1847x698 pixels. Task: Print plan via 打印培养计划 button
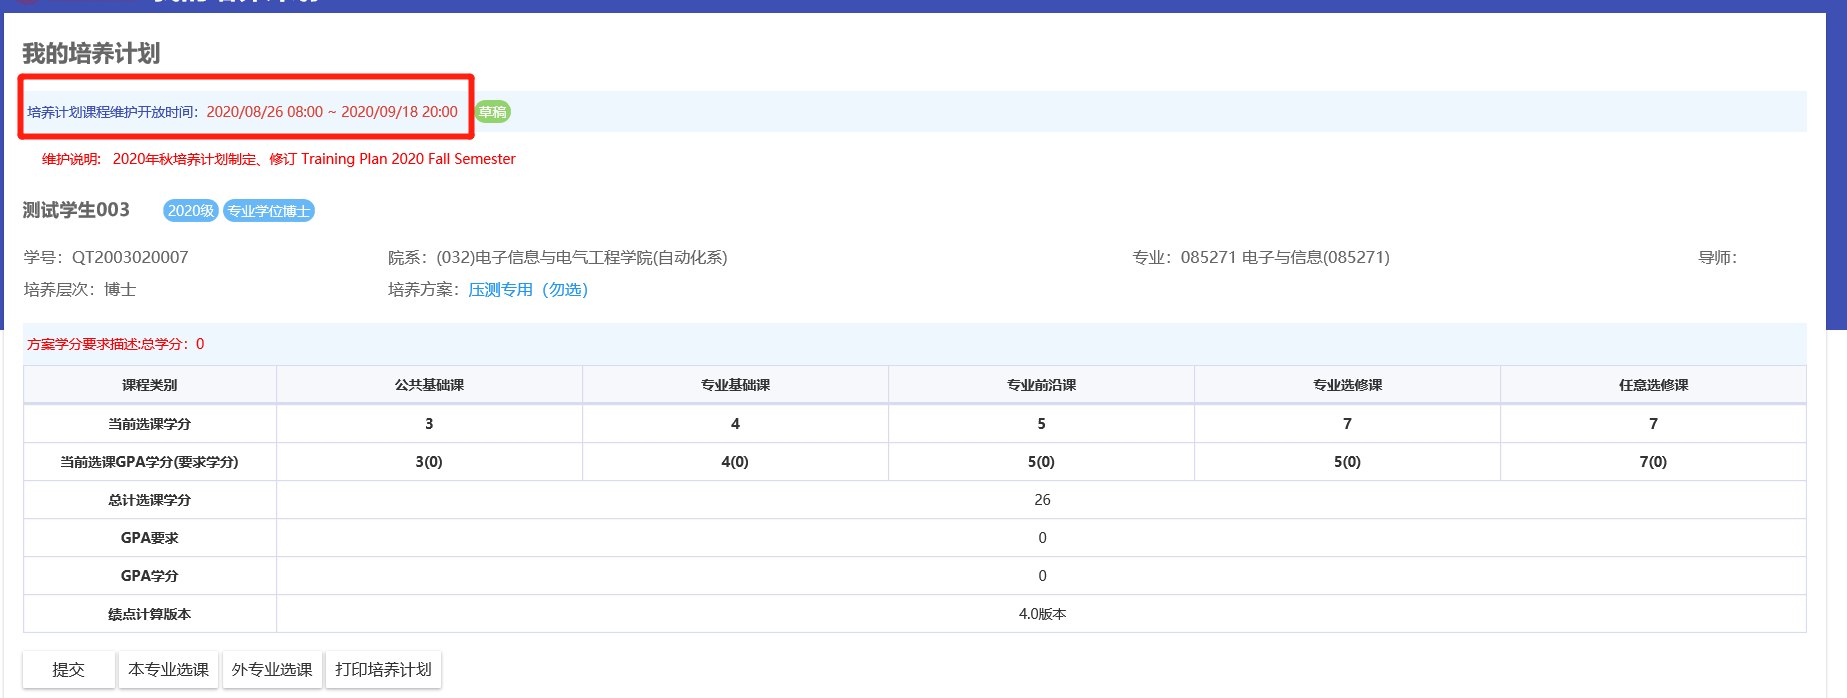(x=383, y=670)
